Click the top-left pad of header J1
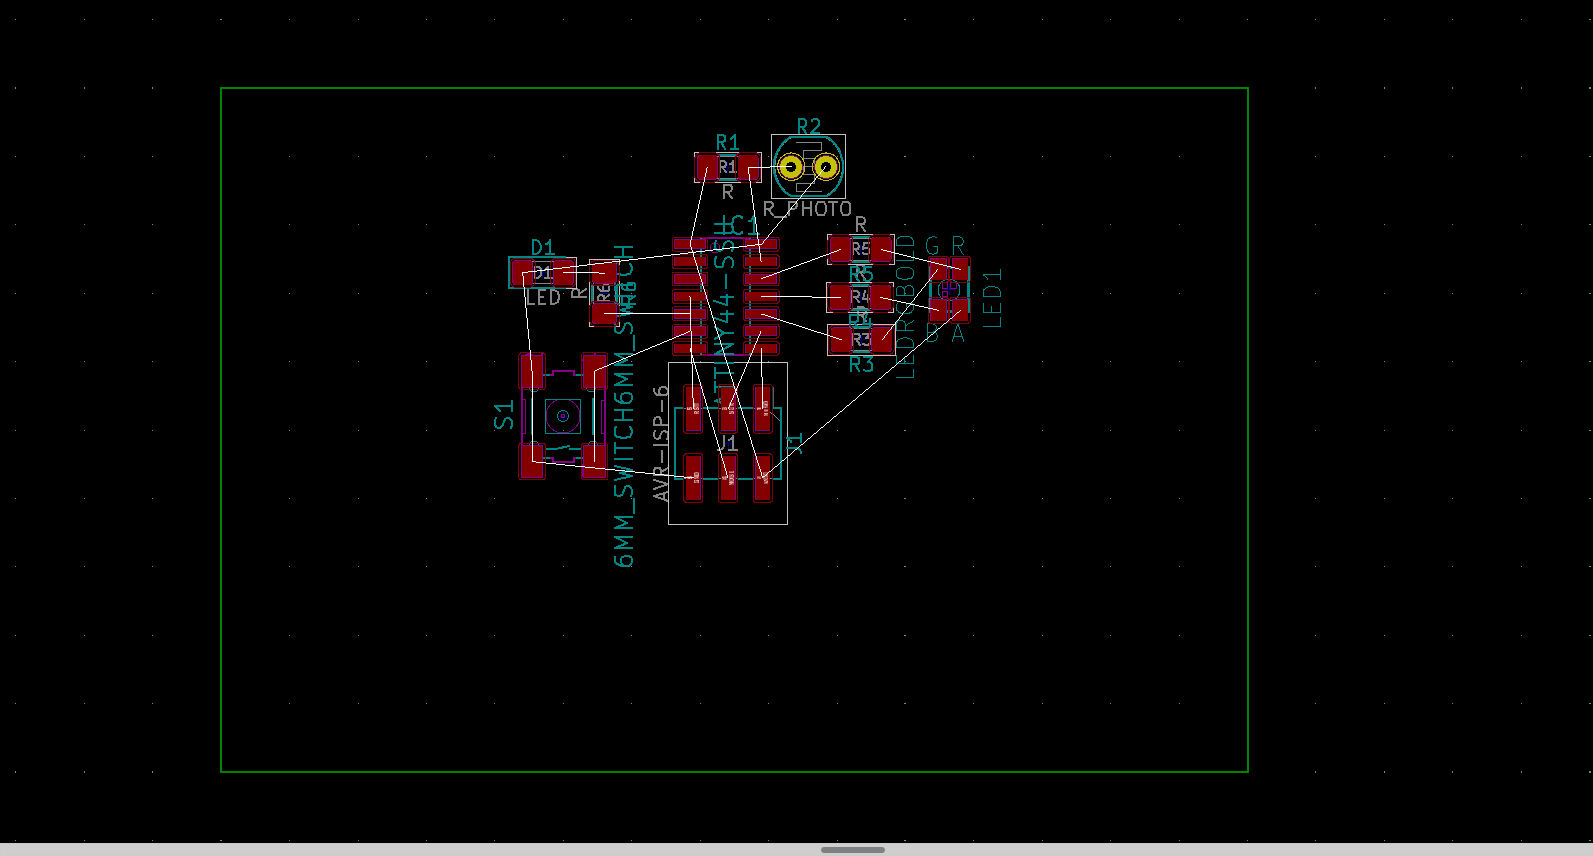1593x856 pixels. point(693,409)
